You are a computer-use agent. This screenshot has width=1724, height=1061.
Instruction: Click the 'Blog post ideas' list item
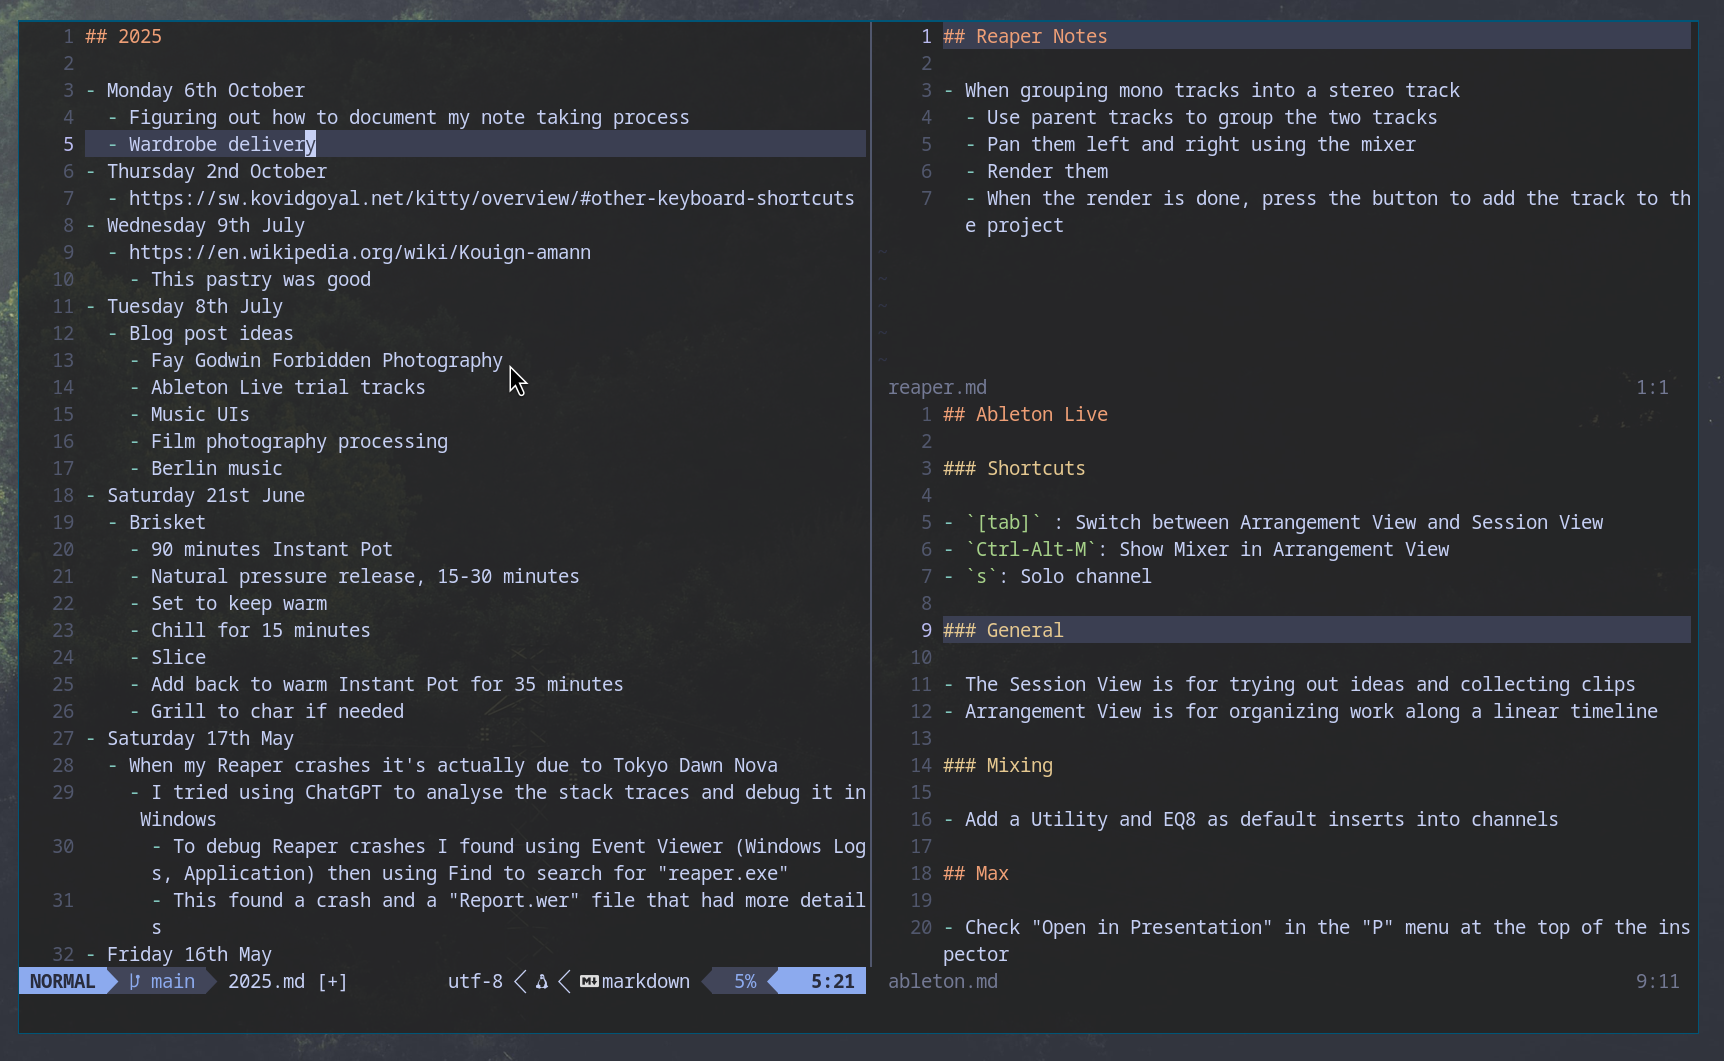(211, 334)
